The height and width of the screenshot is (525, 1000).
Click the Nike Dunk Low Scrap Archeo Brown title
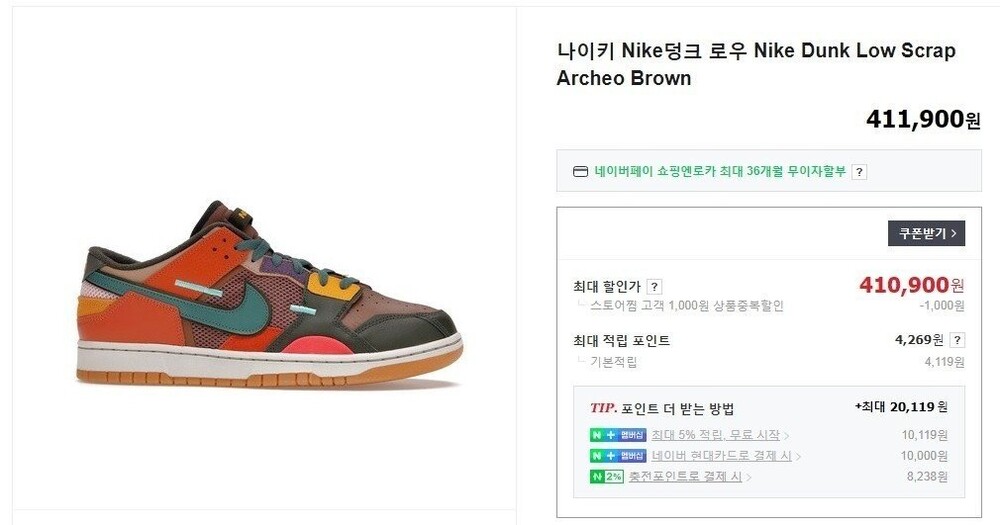coord(755,64)
